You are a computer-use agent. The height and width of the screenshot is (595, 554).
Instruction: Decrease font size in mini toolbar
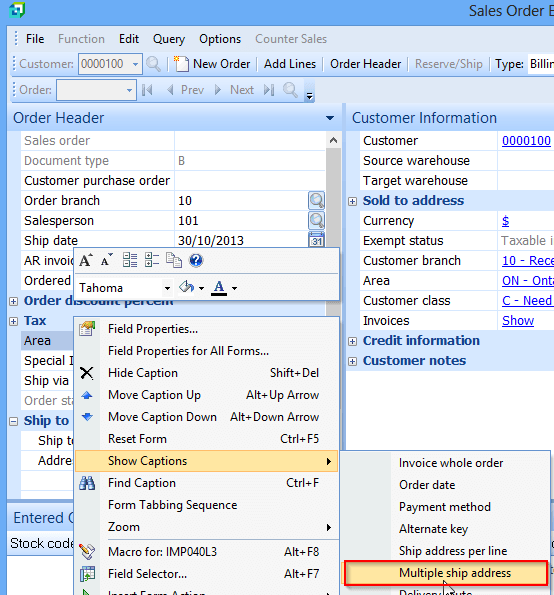pyautogui.click(x=107, y=260)
